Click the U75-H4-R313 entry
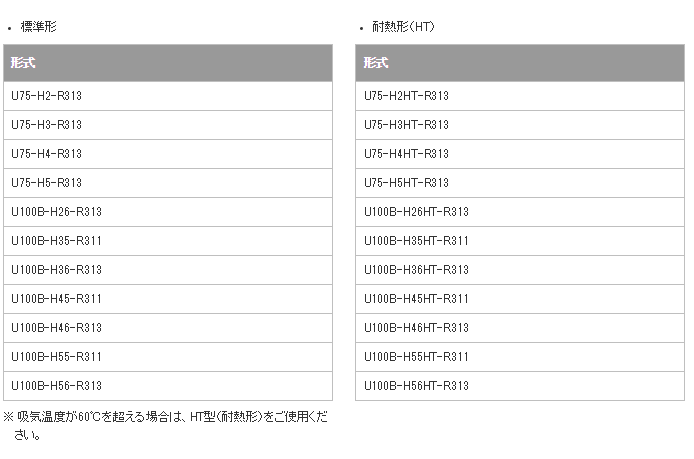 46,154
